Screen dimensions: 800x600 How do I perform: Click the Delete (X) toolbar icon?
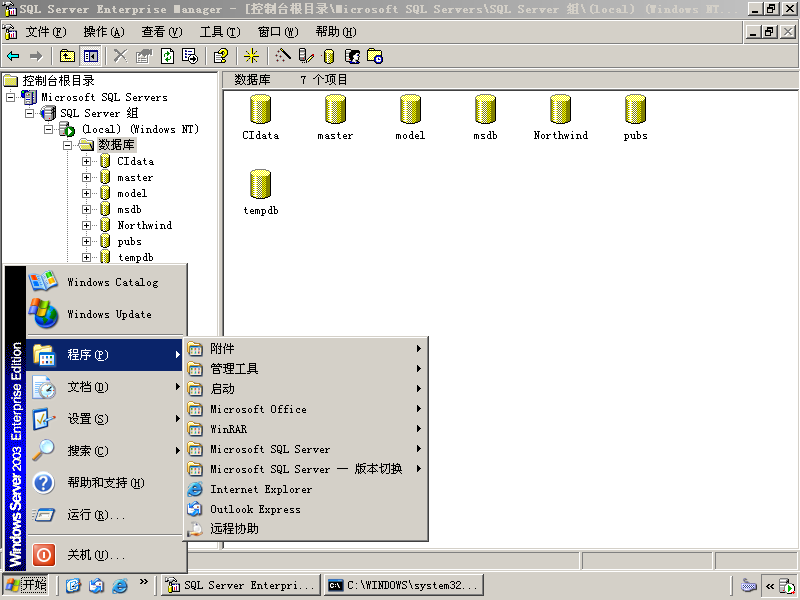(x=120, y=56)
